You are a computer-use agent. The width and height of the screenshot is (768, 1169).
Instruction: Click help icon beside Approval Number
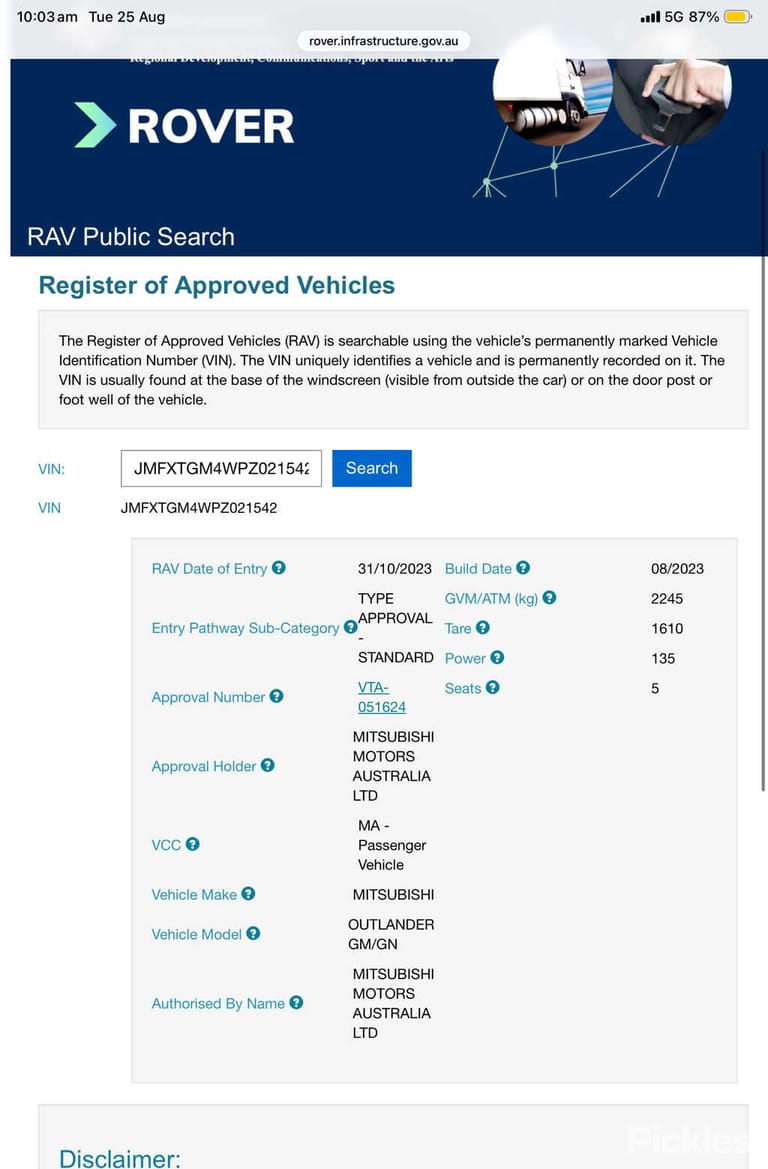(x=277, y=696)
